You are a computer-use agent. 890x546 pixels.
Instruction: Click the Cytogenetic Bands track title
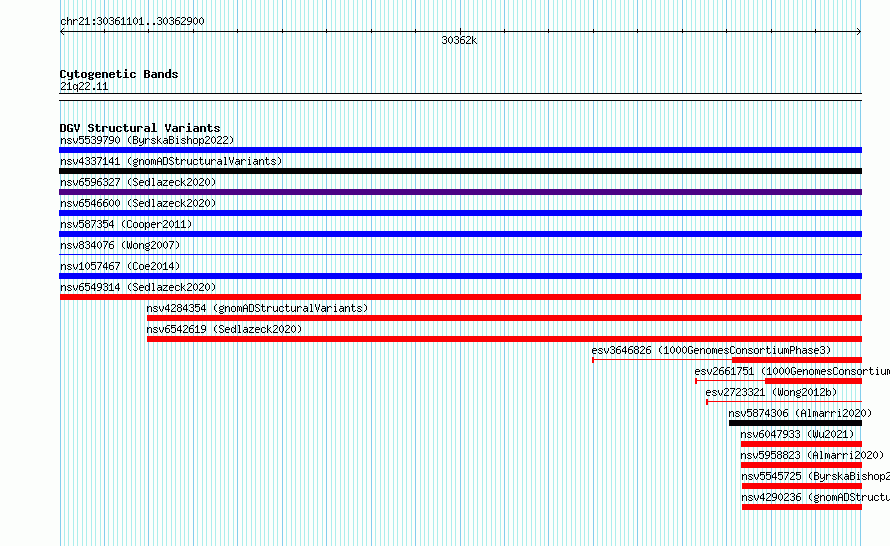pyautogui.click(x=119, y=74)
